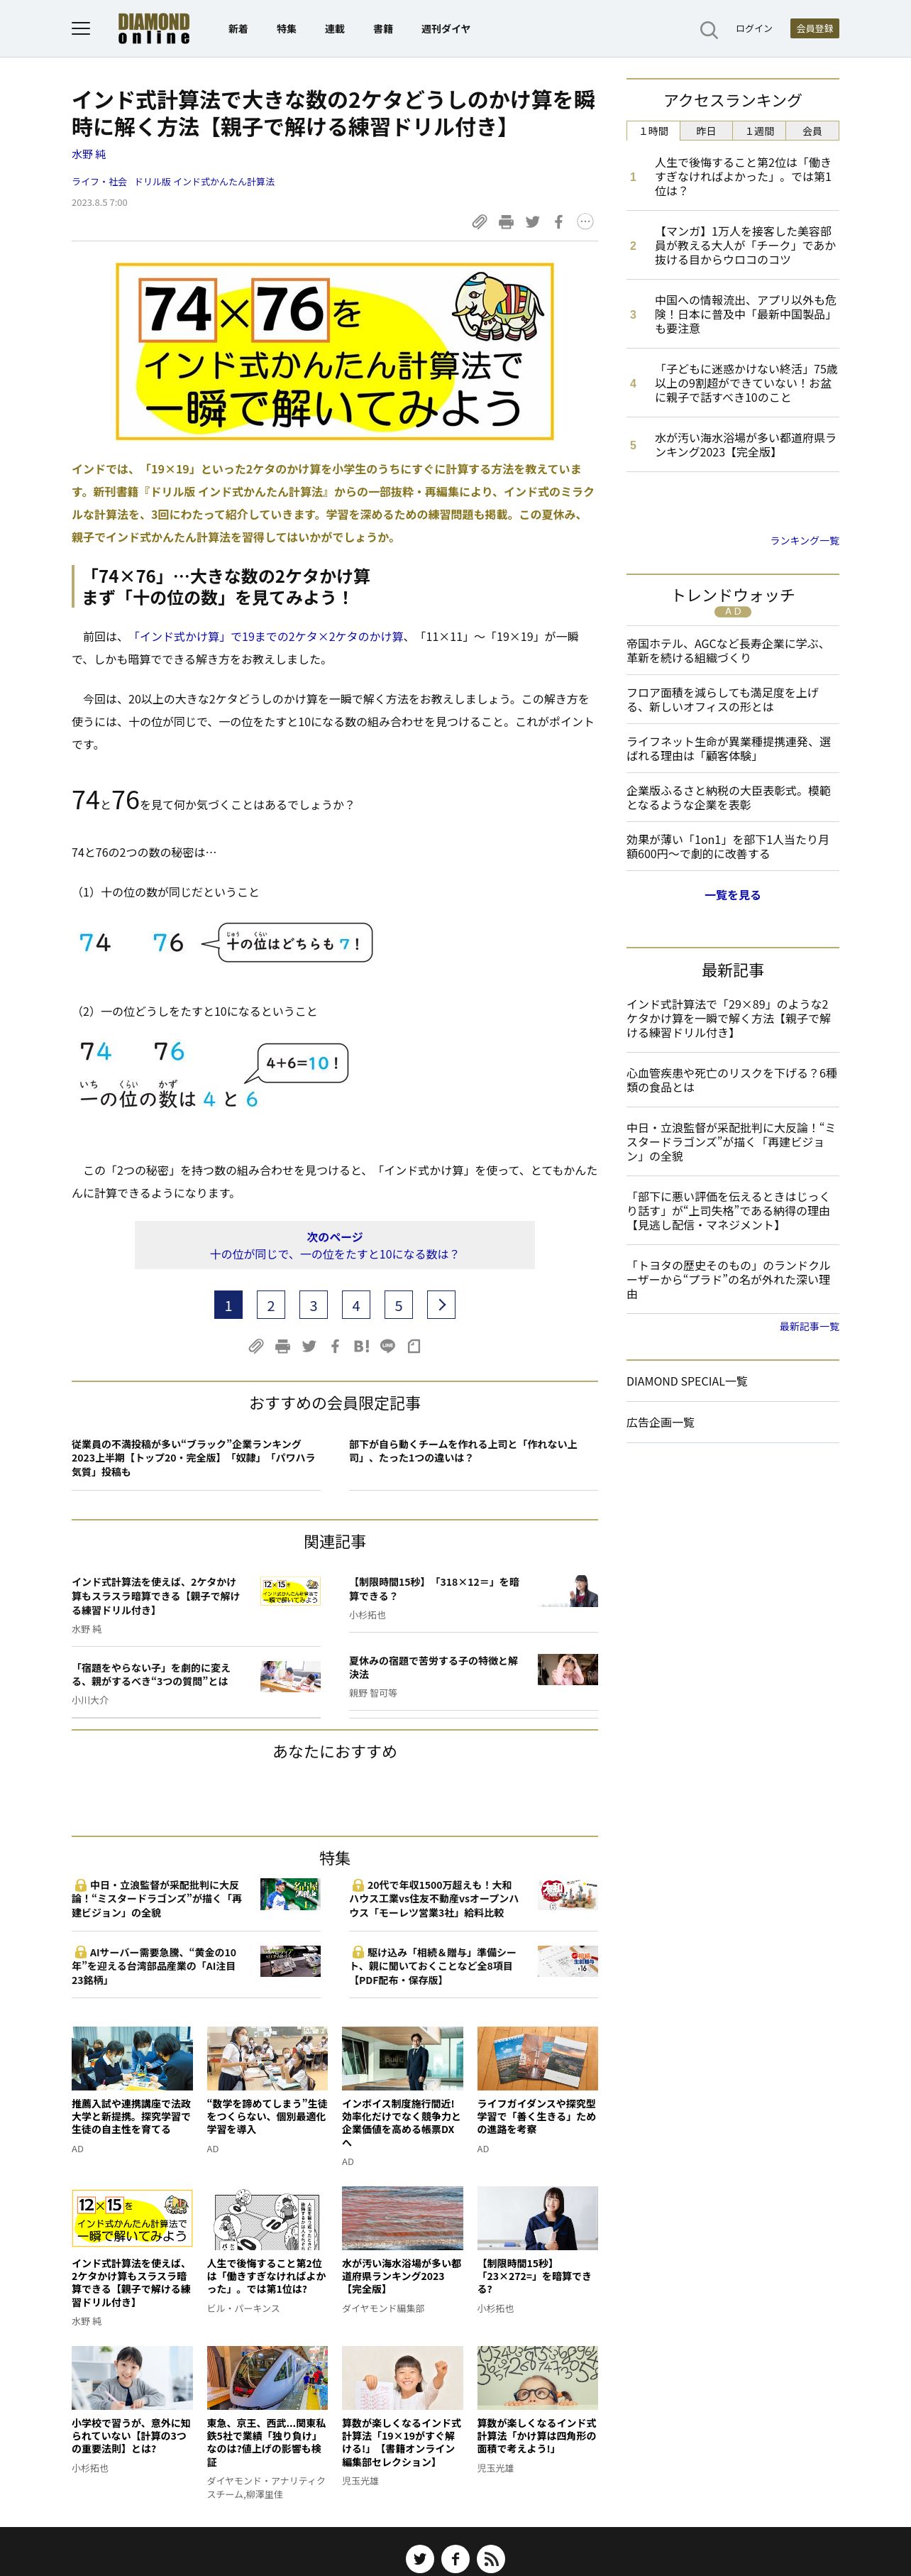911x2576 pixels.
Task: Print using printer icon under pagination
Action: point(283,1346)
